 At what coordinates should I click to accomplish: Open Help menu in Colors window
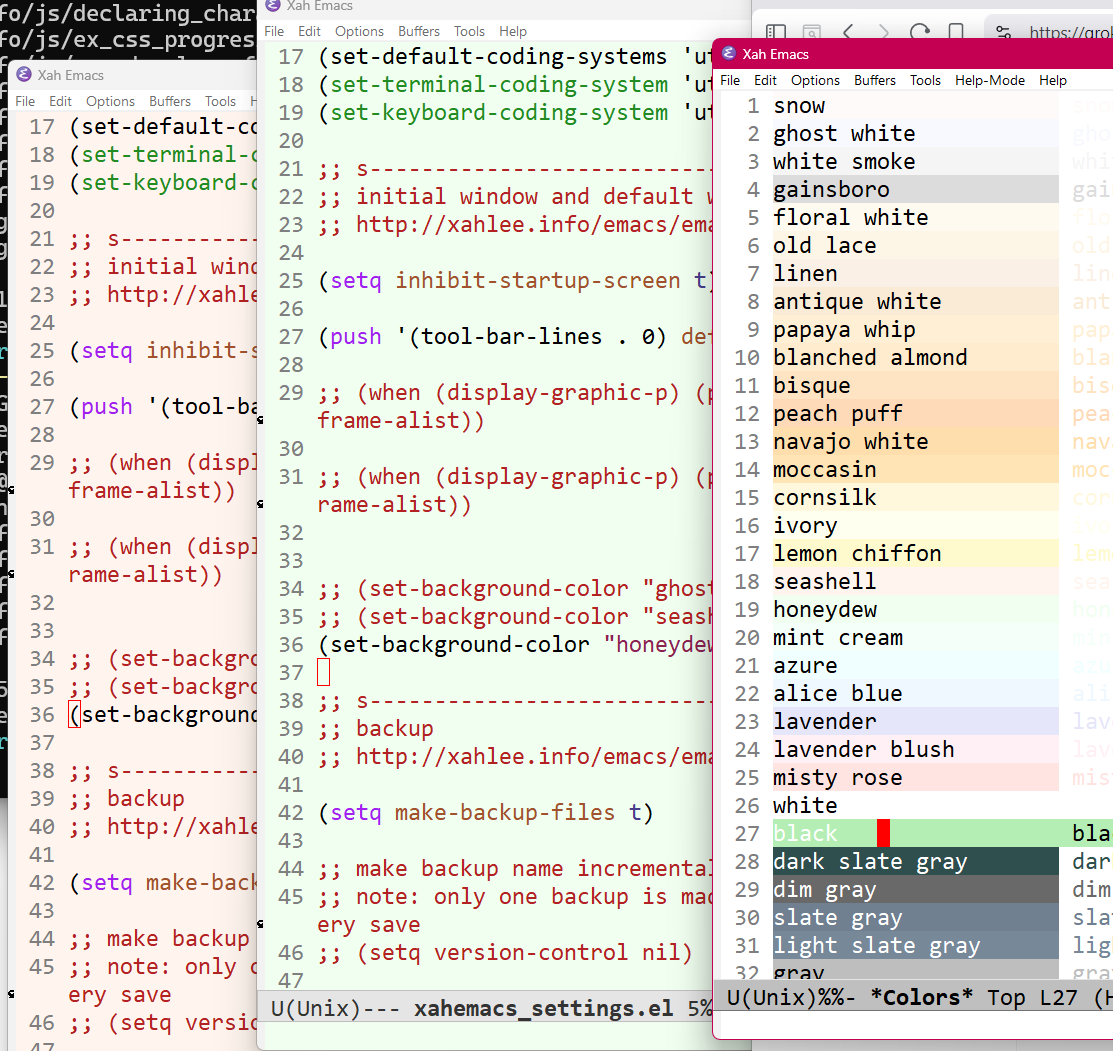pyautogui.click(x=1053, y=80)
